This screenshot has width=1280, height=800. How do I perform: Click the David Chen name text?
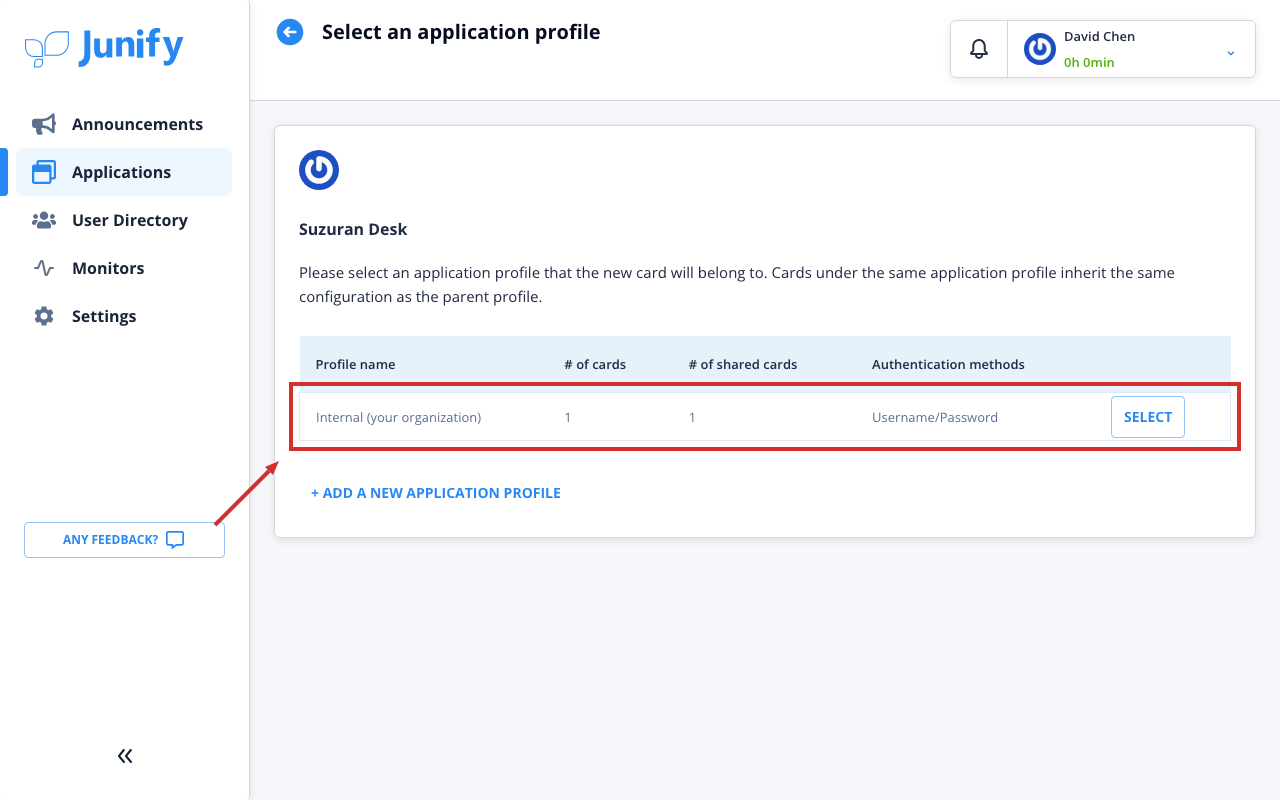coord(1099,36)
